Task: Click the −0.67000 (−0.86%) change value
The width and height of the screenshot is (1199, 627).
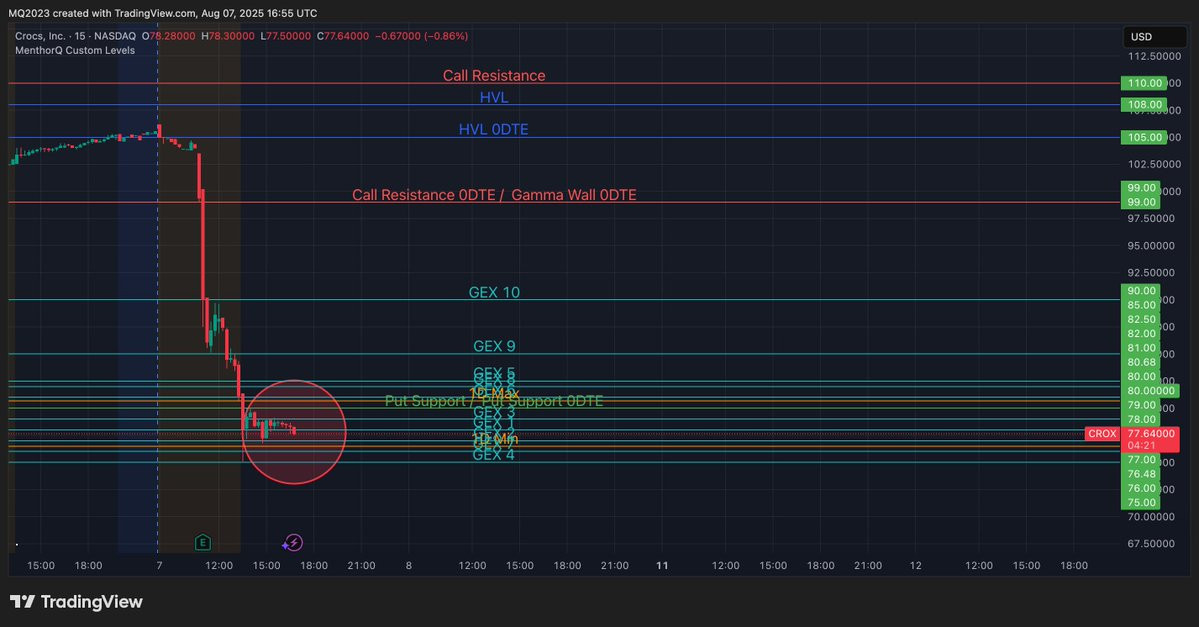Action: (x=421, y=36)
